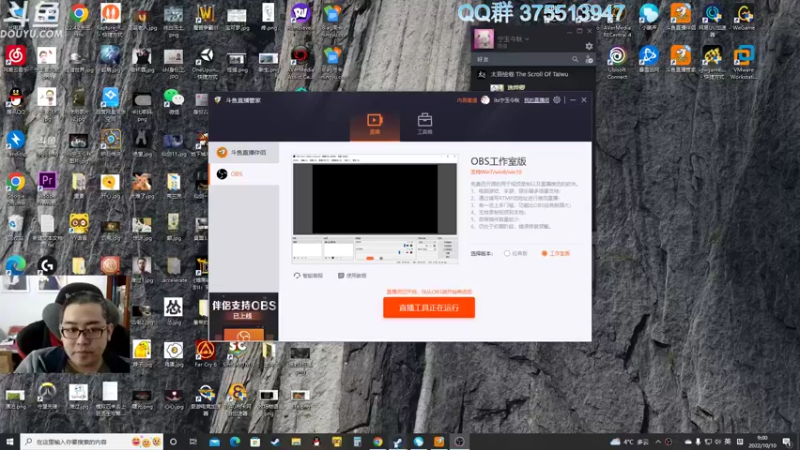Open the notification center on the taskbar
Screen dimensions: 800x450
(787, 442)
